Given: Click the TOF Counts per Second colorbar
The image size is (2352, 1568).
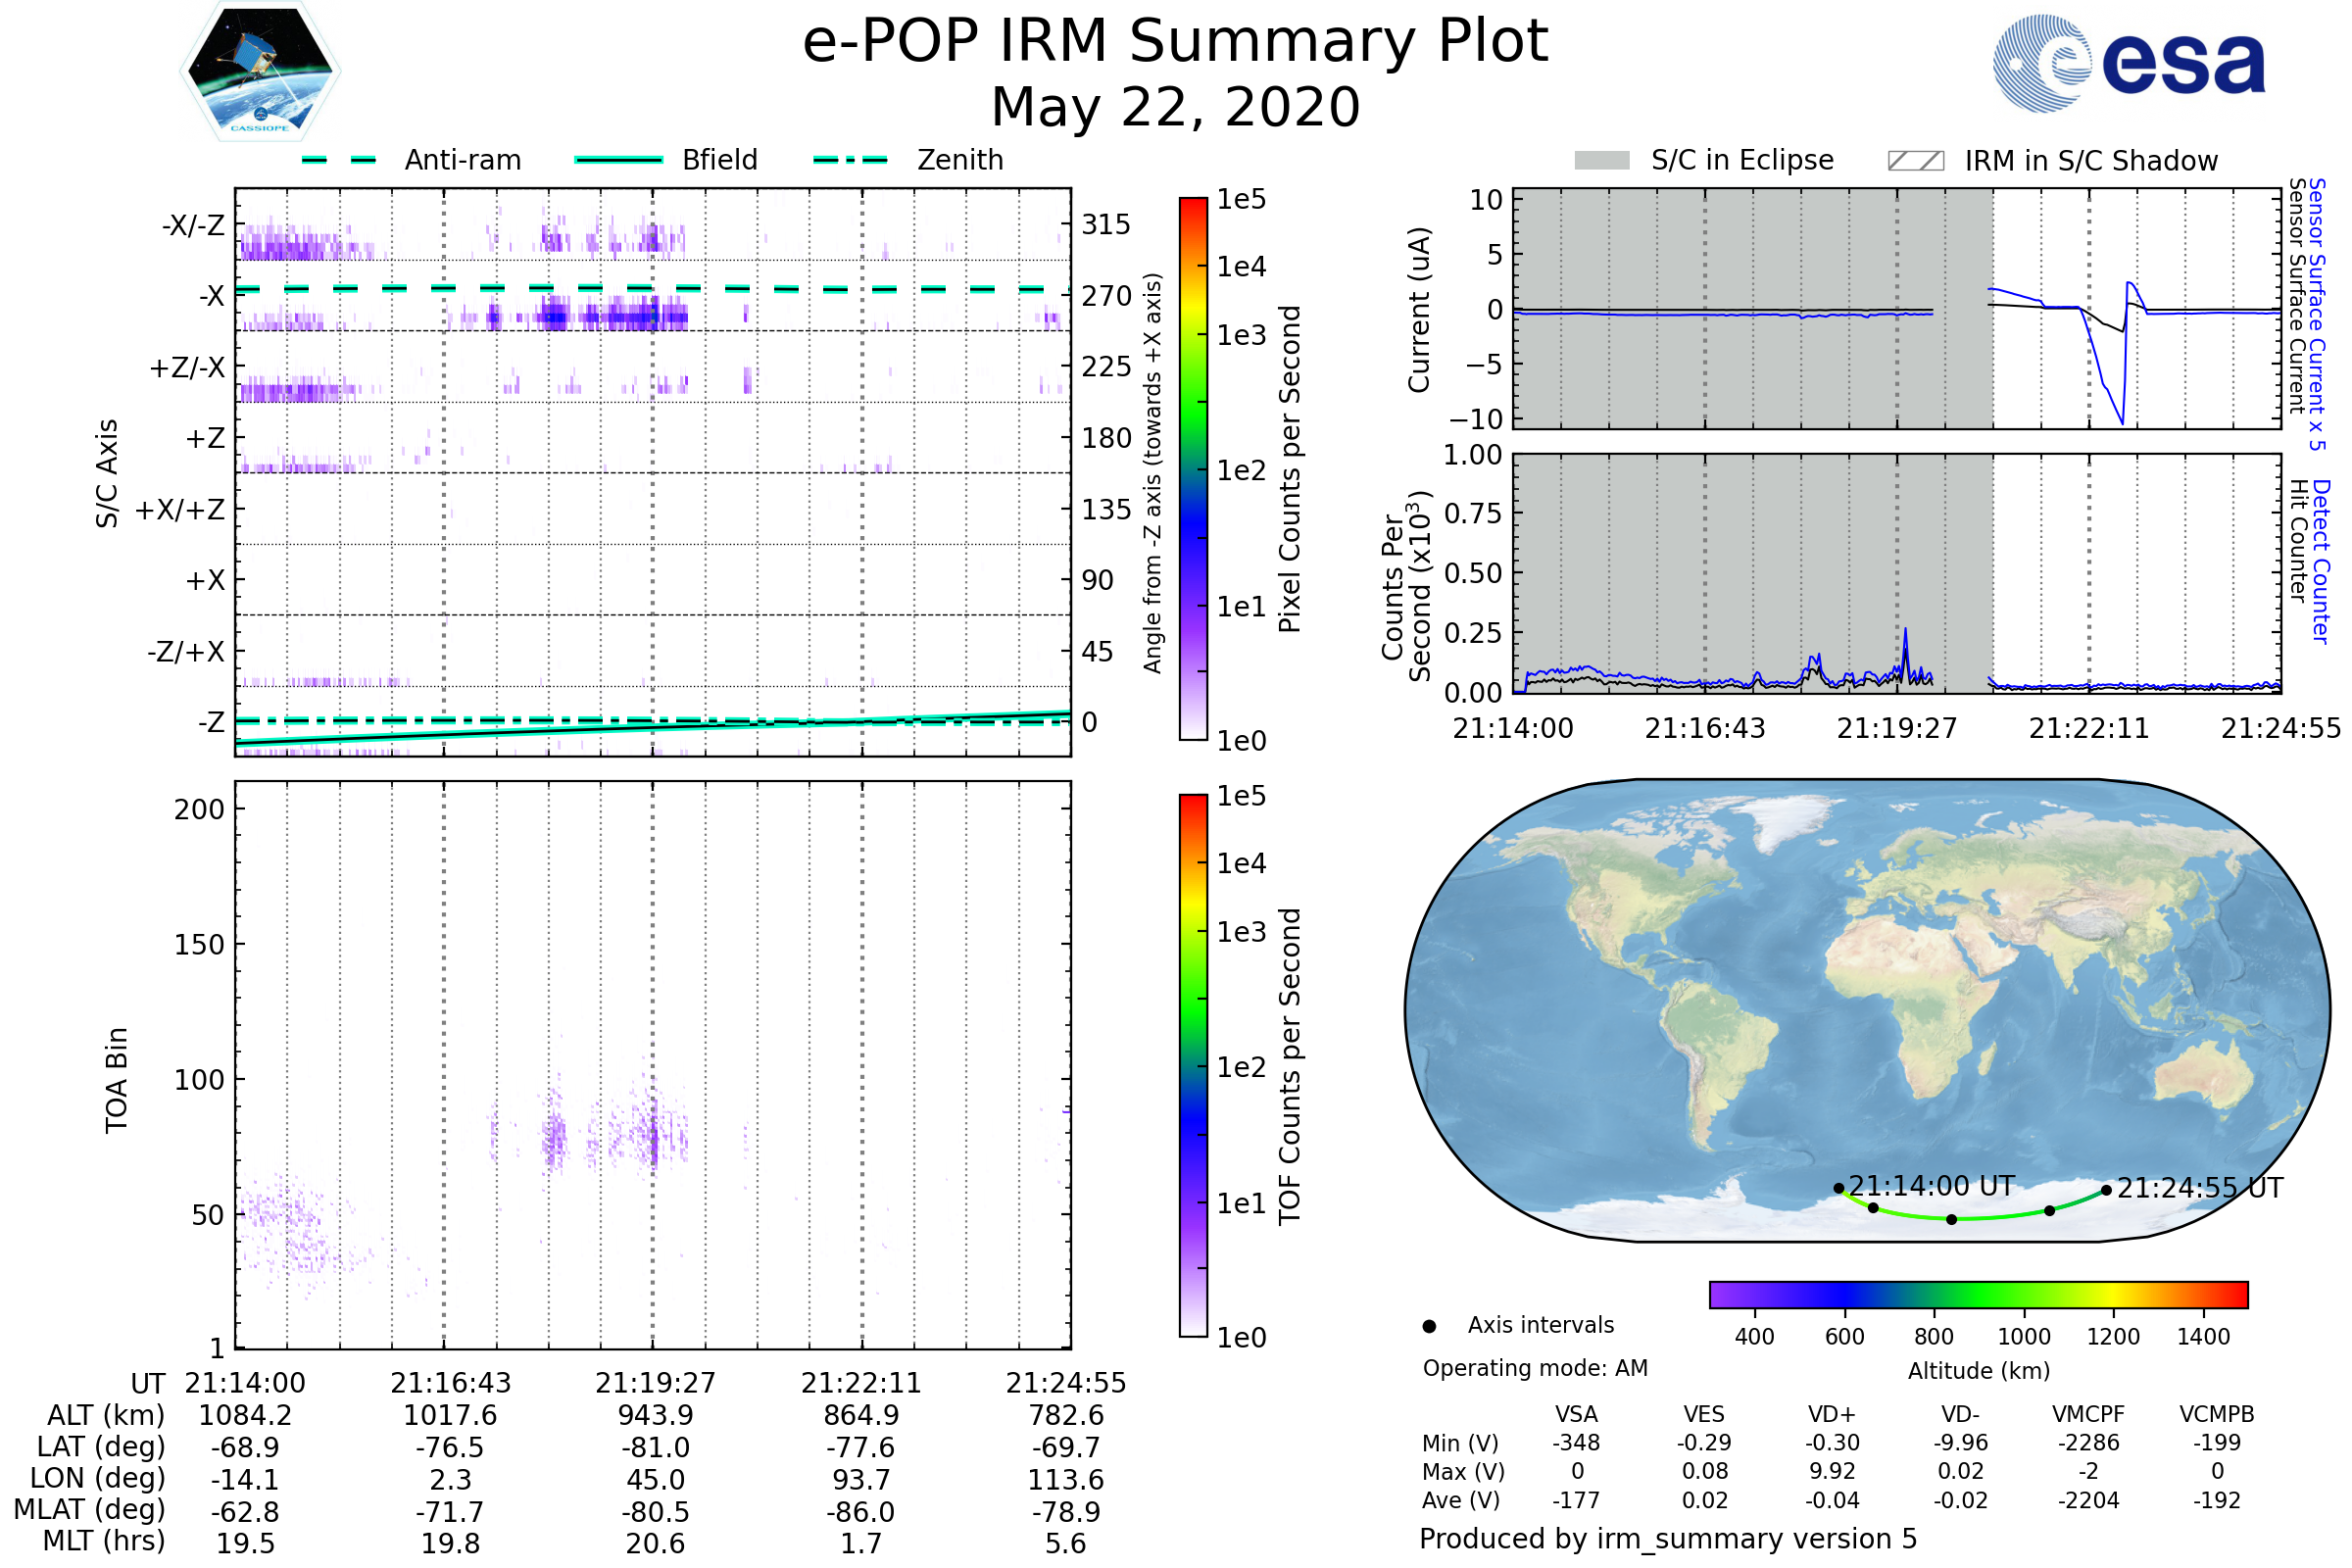Looking at the screenshot, I should coord(1194,1065).
